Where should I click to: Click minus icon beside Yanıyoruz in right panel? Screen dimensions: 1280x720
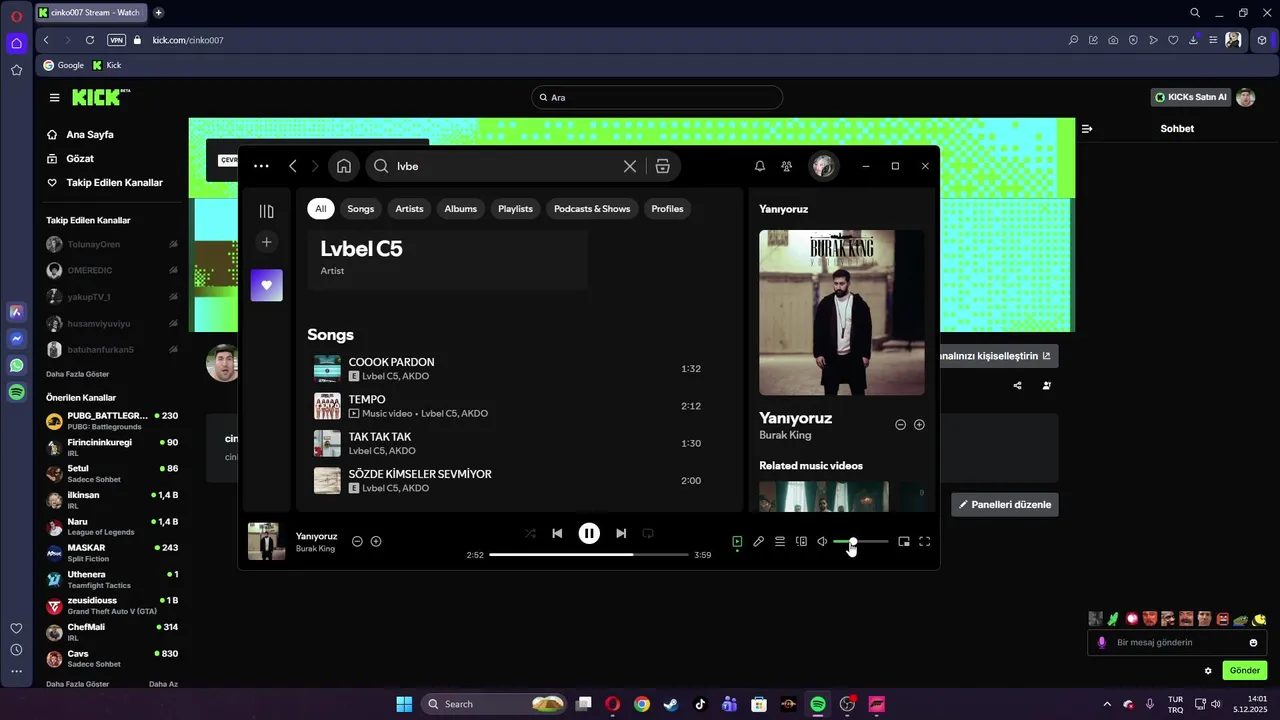[x=900, y=424]
